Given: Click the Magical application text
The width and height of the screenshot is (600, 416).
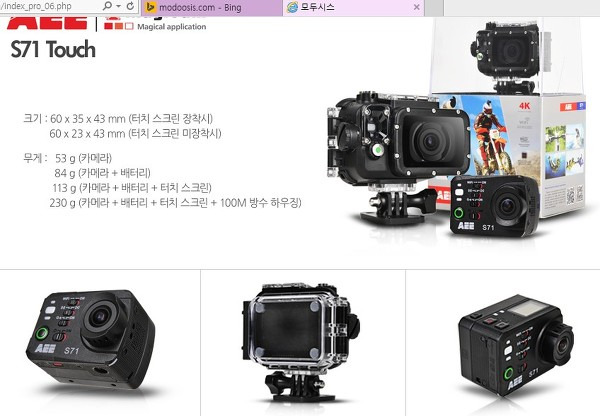Looking at the screenshot, I should tap(172, 27).
